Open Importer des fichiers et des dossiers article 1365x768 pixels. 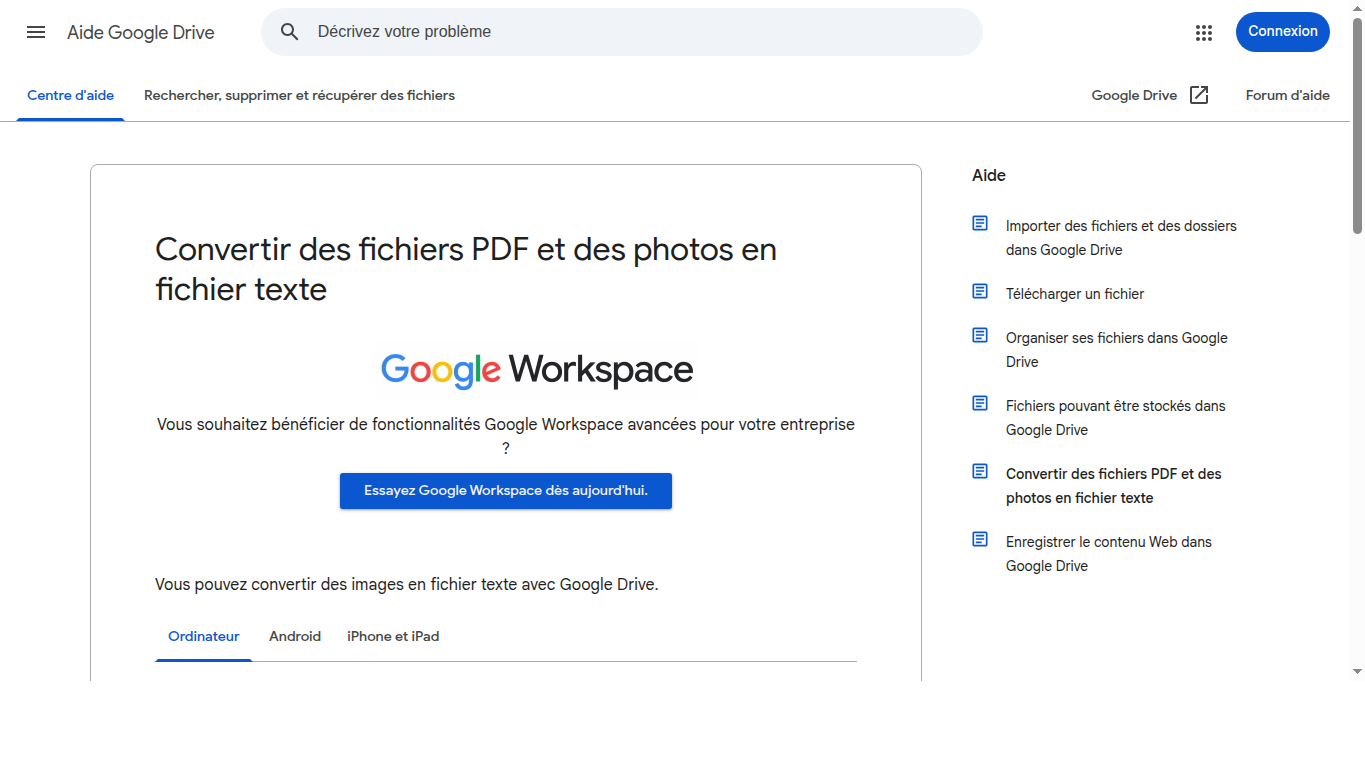(x=1121, y=238)
